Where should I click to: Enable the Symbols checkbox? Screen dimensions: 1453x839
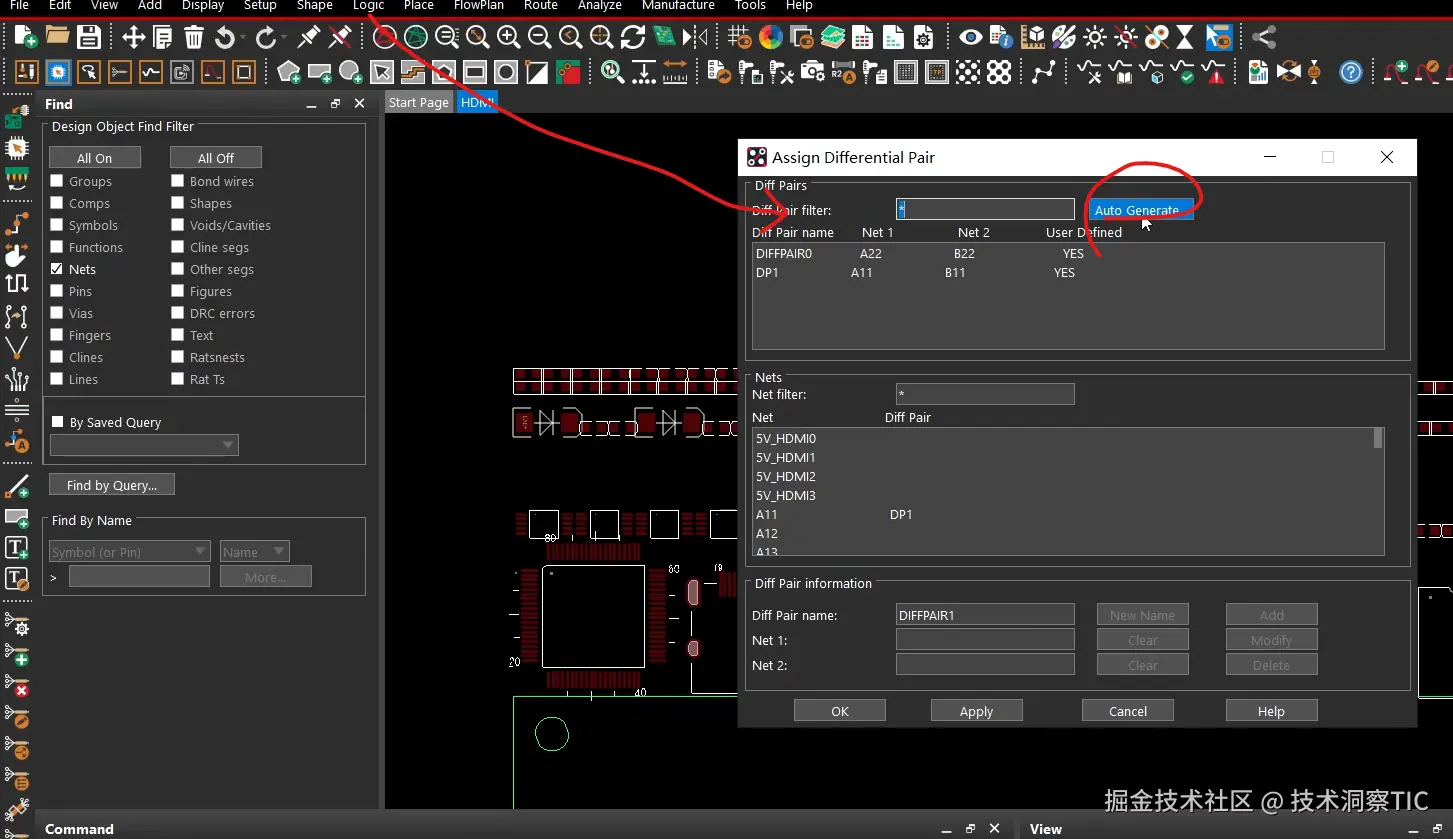pos(57,225)
